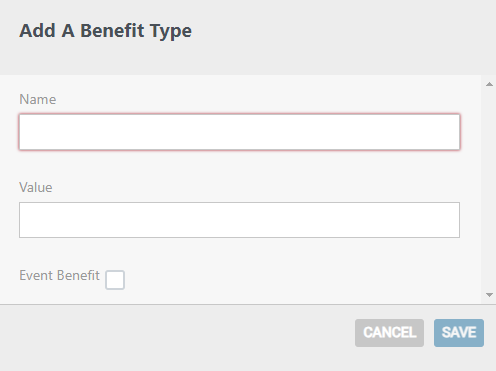Tick the Event Benefit checkbox
The width and height of the screenshot is (496, 371).
[115, 280]
